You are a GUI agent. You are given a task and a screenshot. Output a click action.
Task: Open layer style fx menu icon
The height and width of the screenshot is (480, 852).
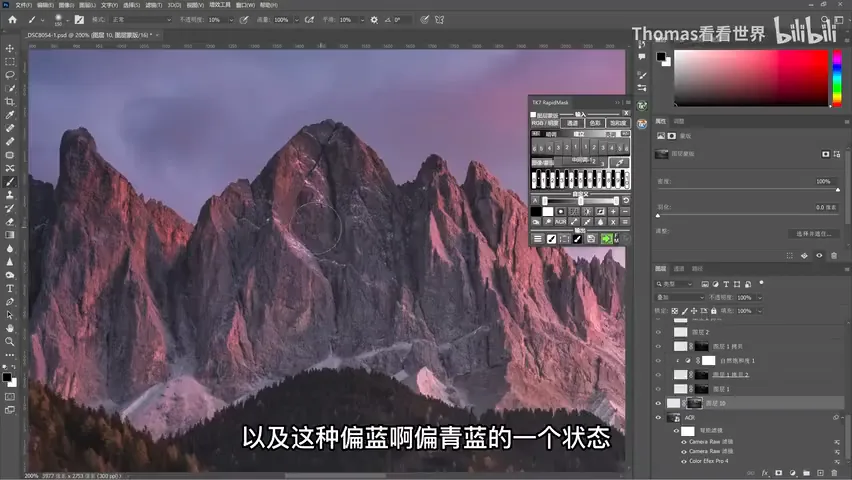(x=765, y=473)
